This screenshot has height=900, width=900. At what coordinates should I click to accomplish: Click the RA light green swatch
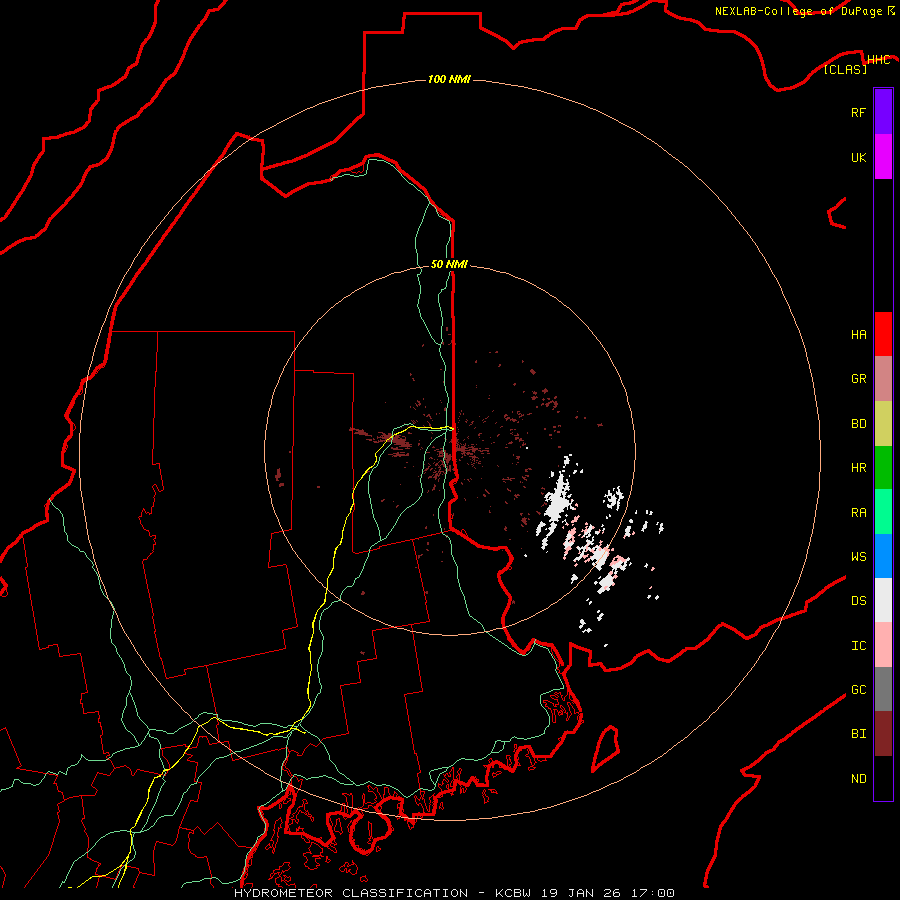pos(883,512)
